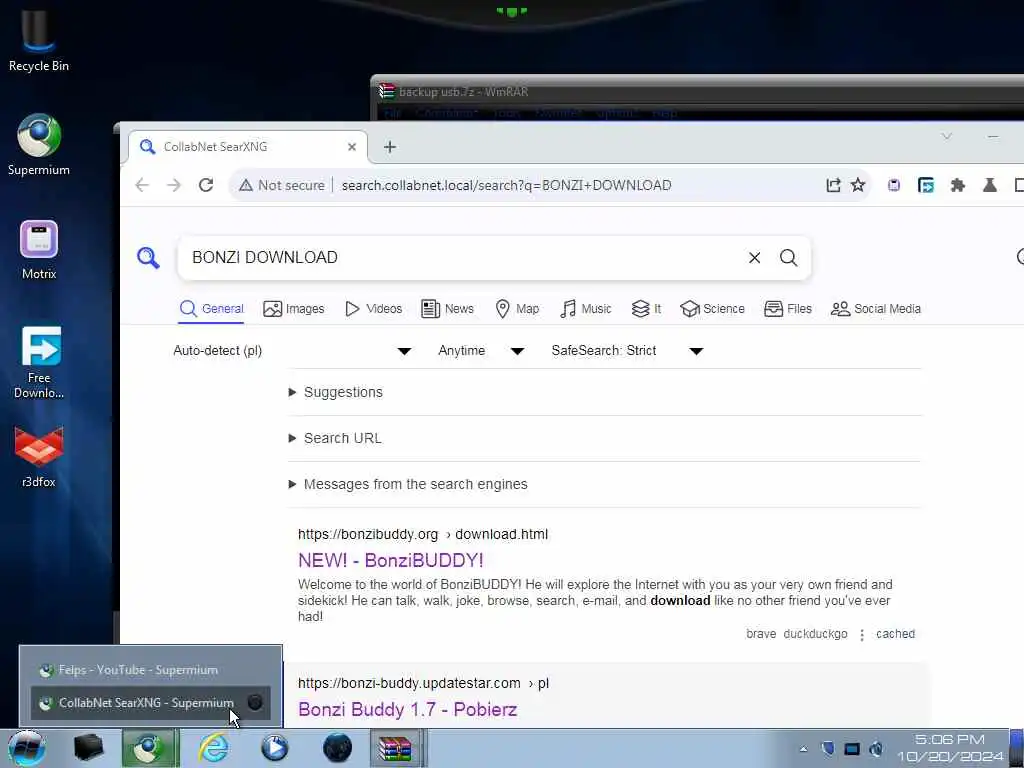The width and height of the screenshot is (1024, 768).
Task: Click the SearXNG logo magnifier
Action: (x=148, y=258)
